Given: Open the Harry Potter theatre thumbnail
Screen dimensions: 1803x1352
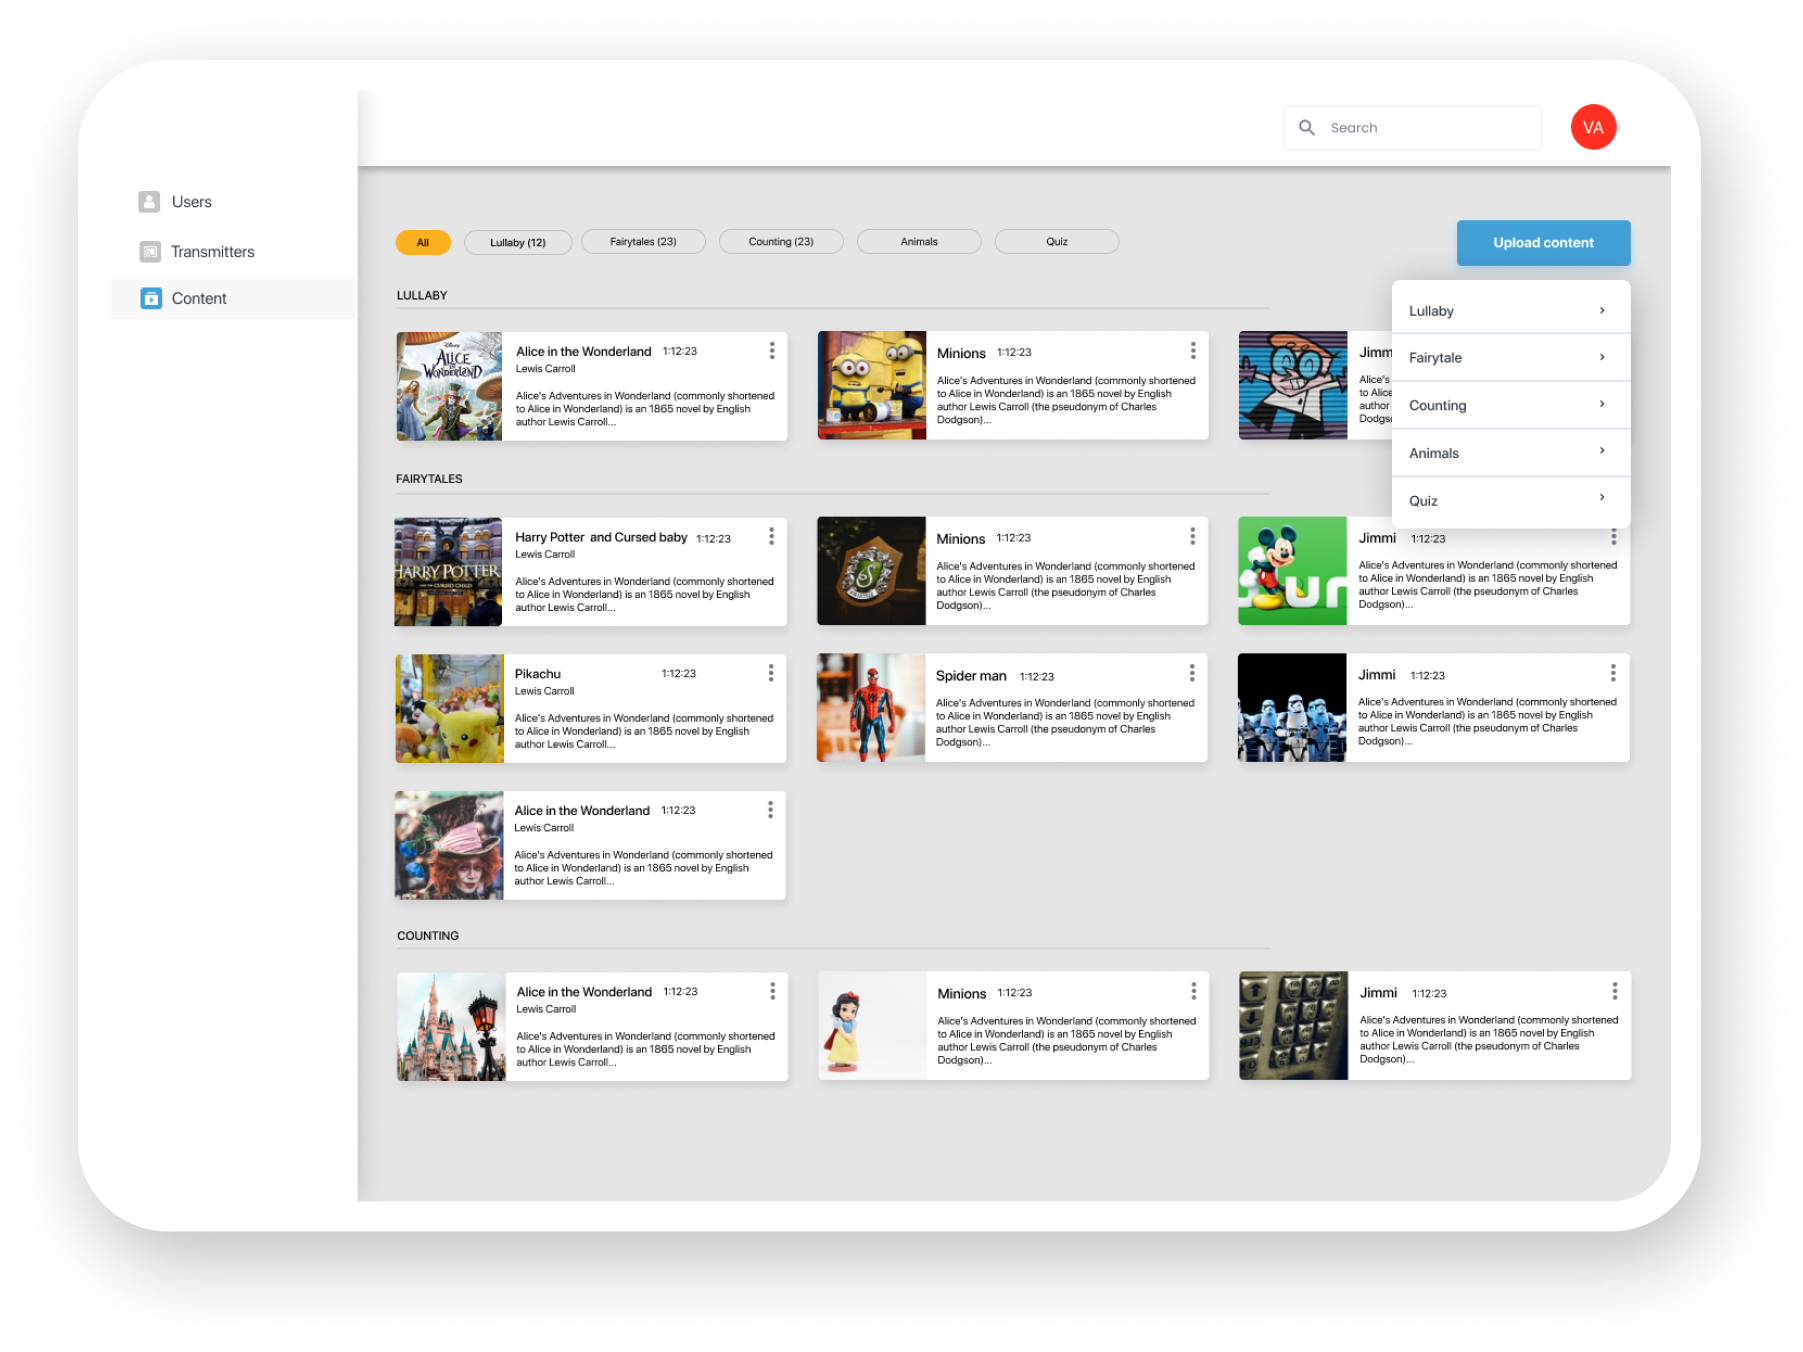Looking at the screenshot, I should [448, 571].
